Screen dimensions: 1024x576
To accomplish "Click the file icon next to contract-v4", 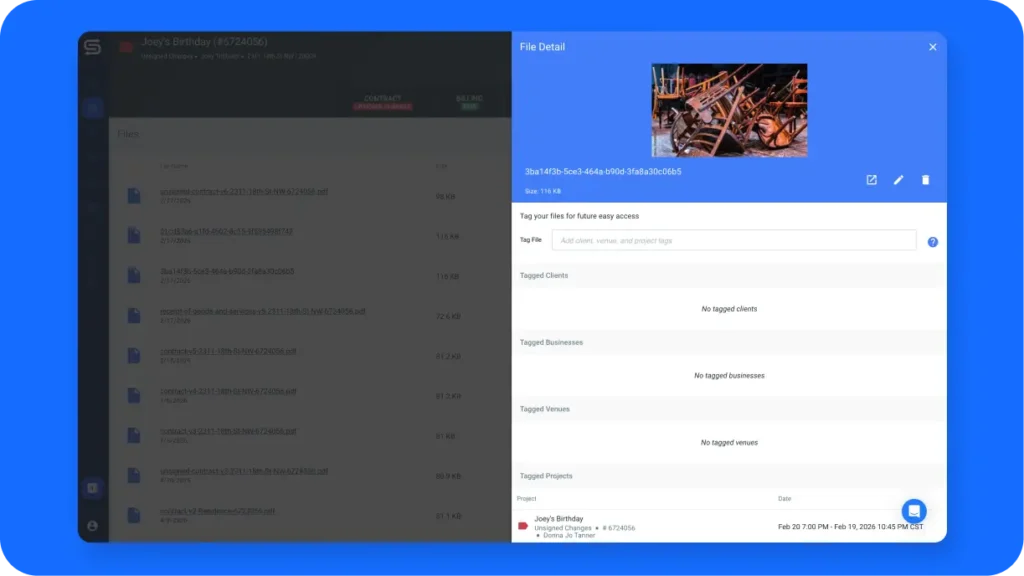I will (x=134, y=395).
